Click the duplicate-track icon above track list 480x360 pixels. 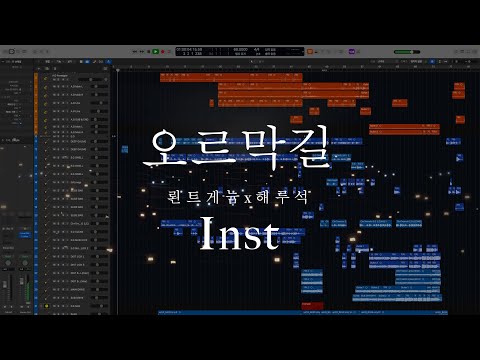coord(47,68)
